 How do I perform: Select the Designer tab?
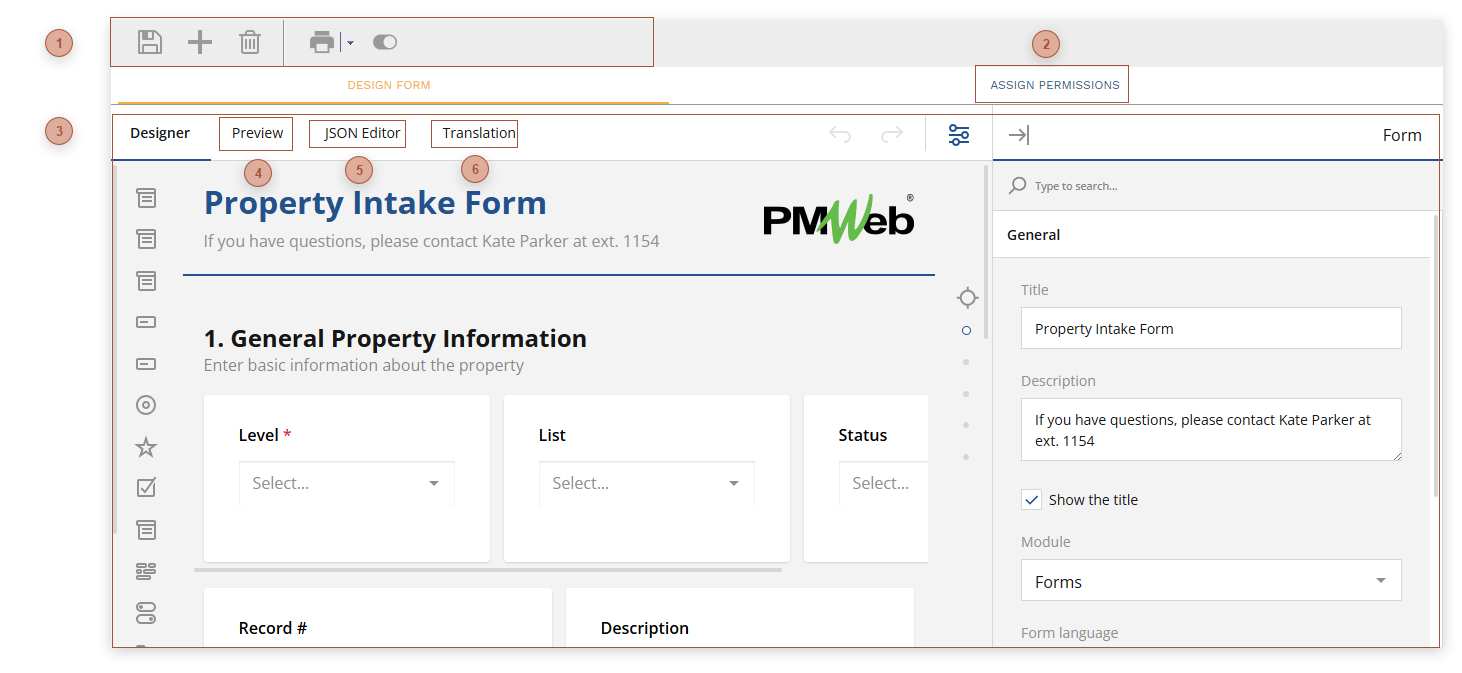[161, 132]
